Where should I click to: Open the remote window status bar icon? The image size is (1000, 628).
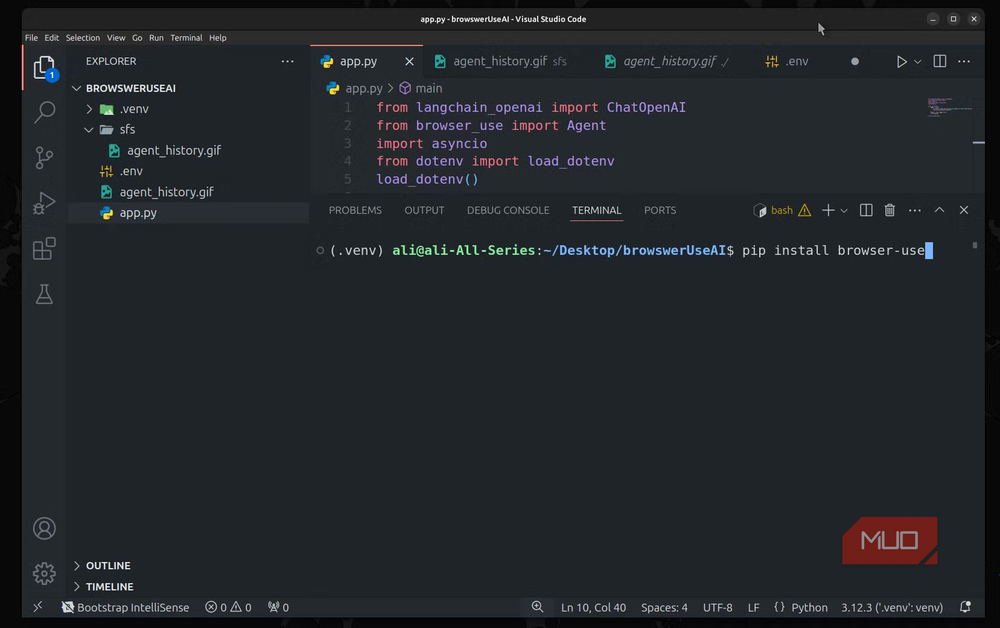(38, 607)
